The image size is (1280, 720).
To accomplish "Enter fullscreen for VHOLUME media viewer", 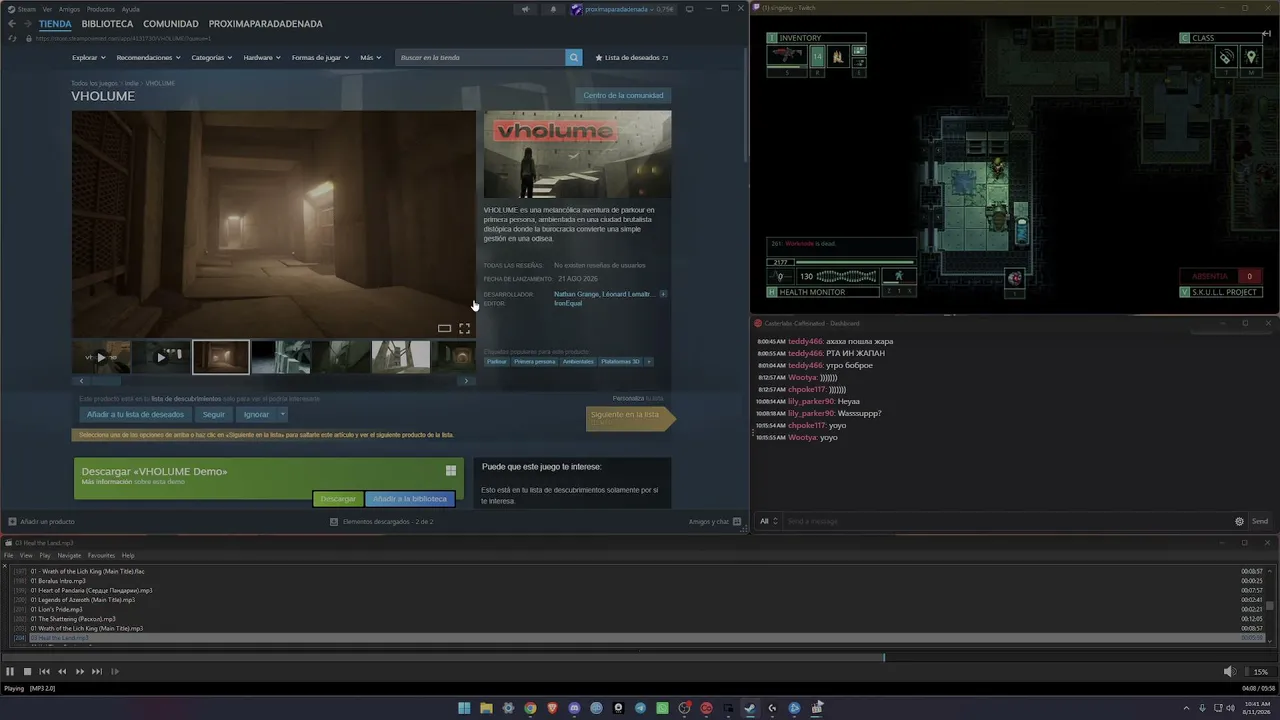I will 464,328.
